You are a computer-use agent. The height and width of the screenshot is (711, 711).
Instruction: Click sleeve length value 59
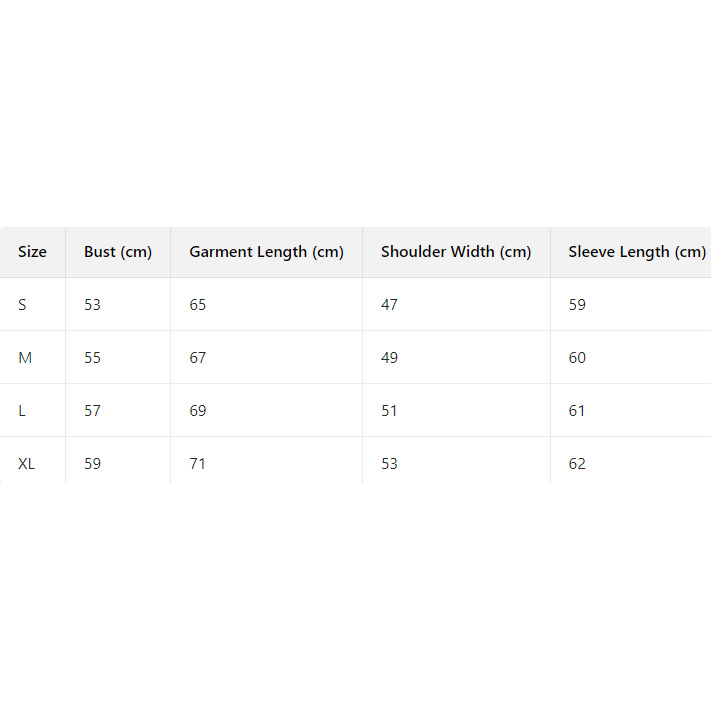(x=577, y=305)
